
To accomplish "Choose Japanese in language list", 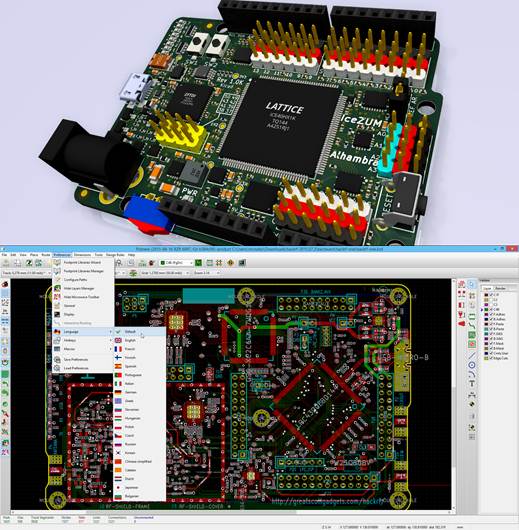I will click(x=139, y=487).
